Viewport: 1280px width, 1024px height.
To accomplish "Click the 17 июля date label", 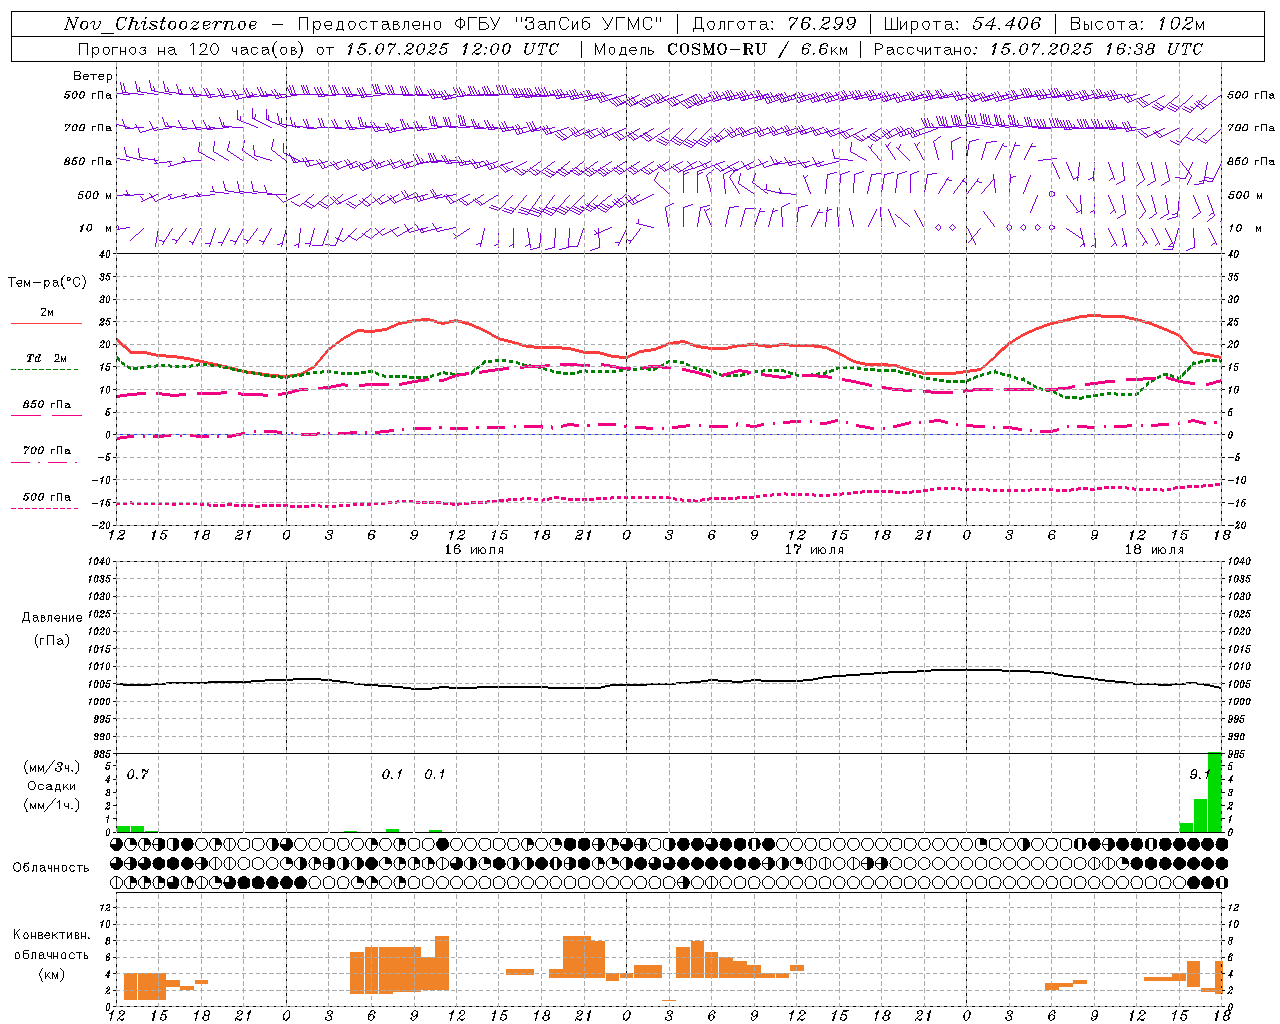I will (x=814, y=550).
